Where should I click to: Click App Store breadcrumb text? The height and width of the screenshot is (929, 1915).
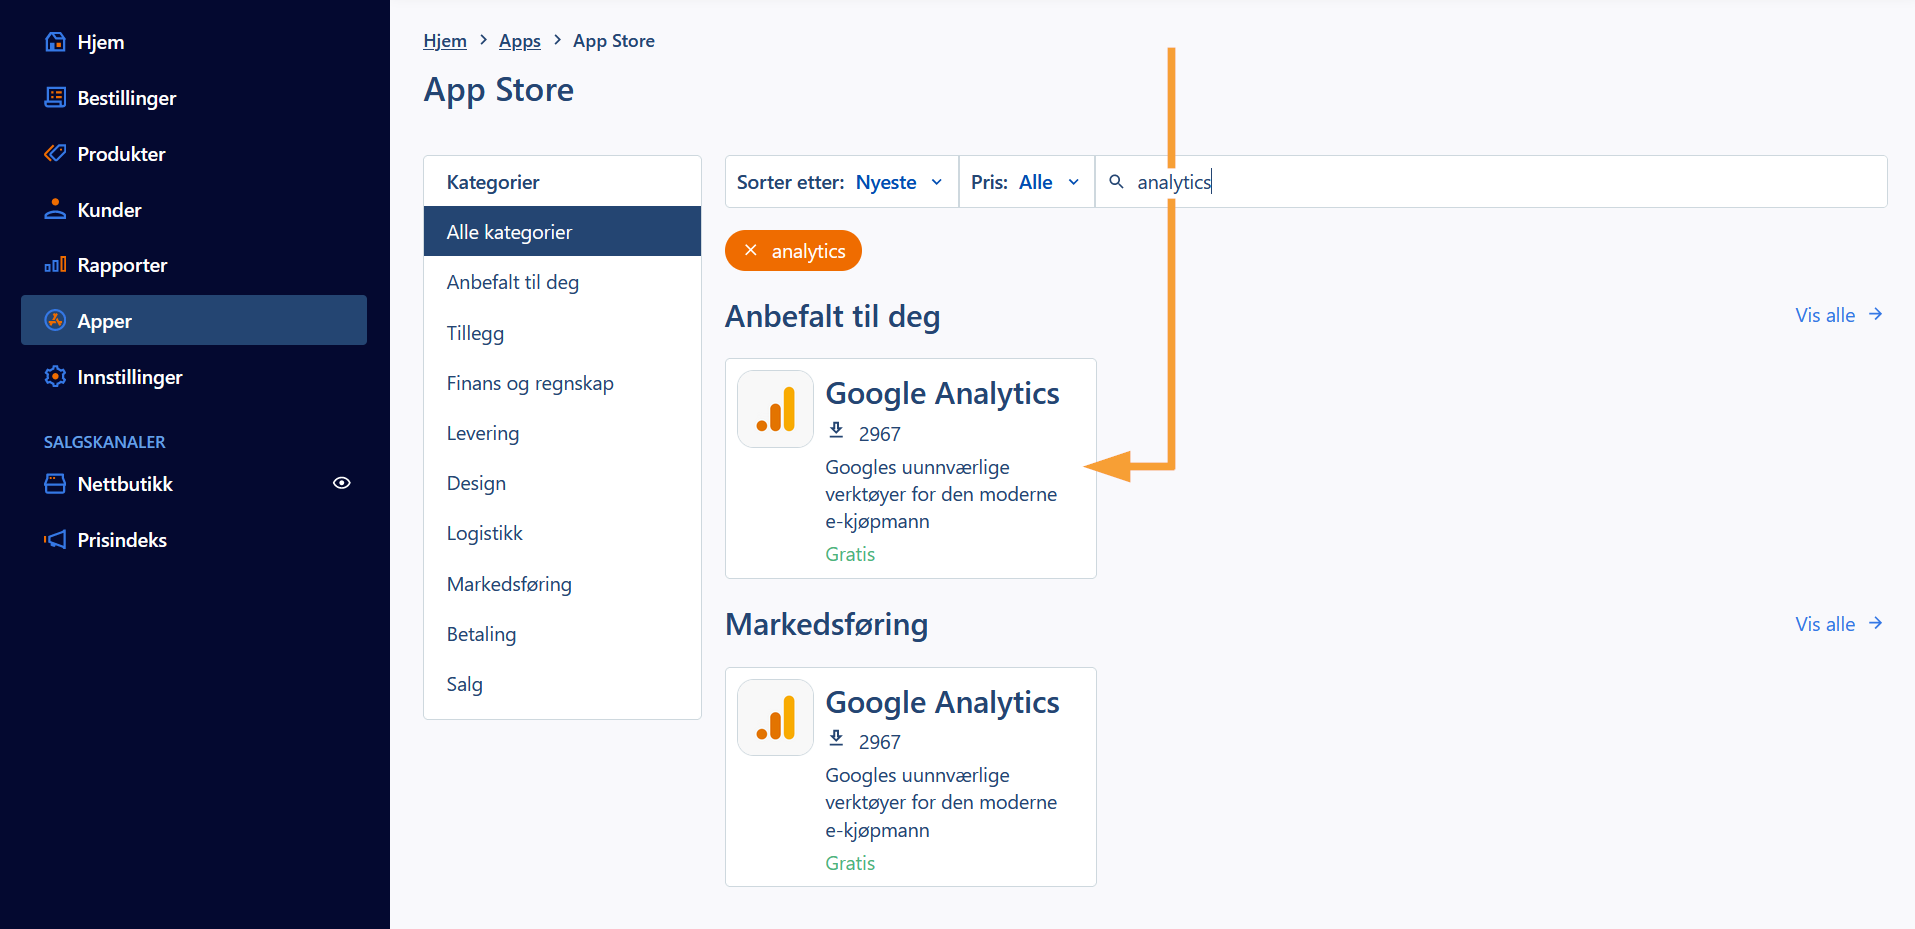click(614, 41)
